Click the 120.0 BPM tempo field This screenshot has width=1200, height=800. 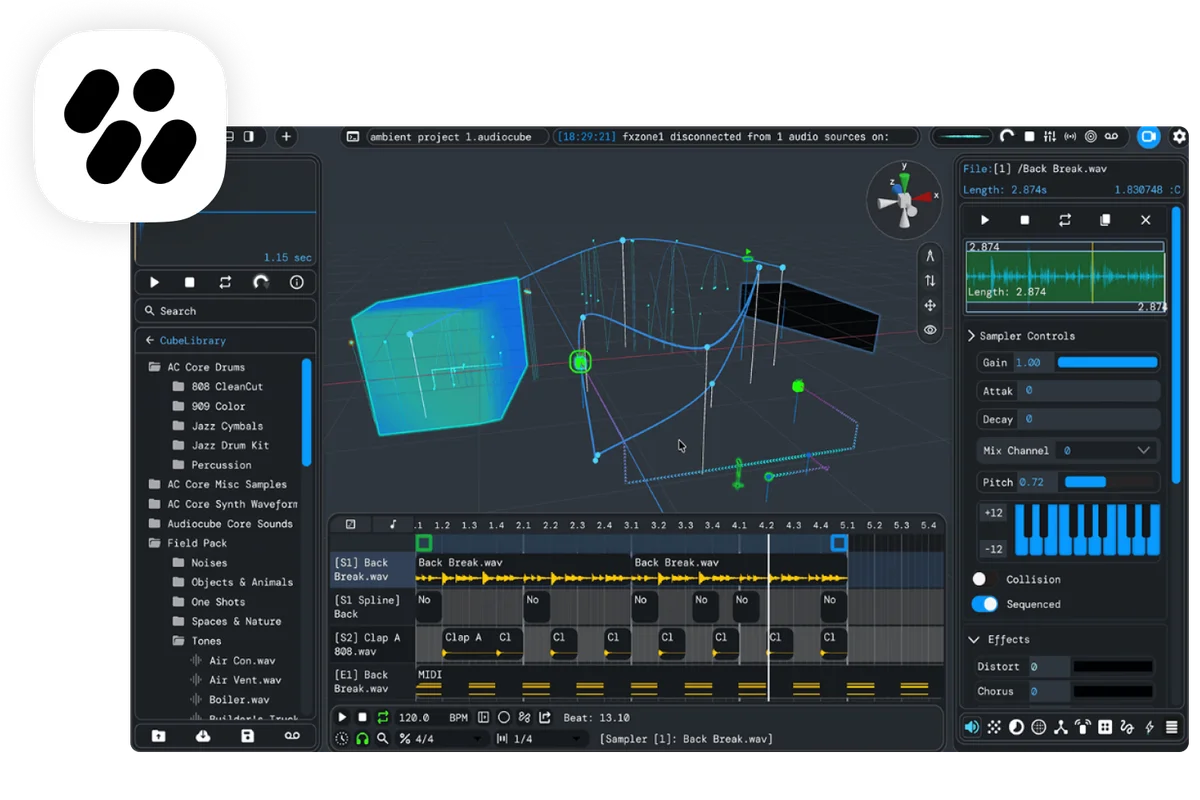pos(433,717)
